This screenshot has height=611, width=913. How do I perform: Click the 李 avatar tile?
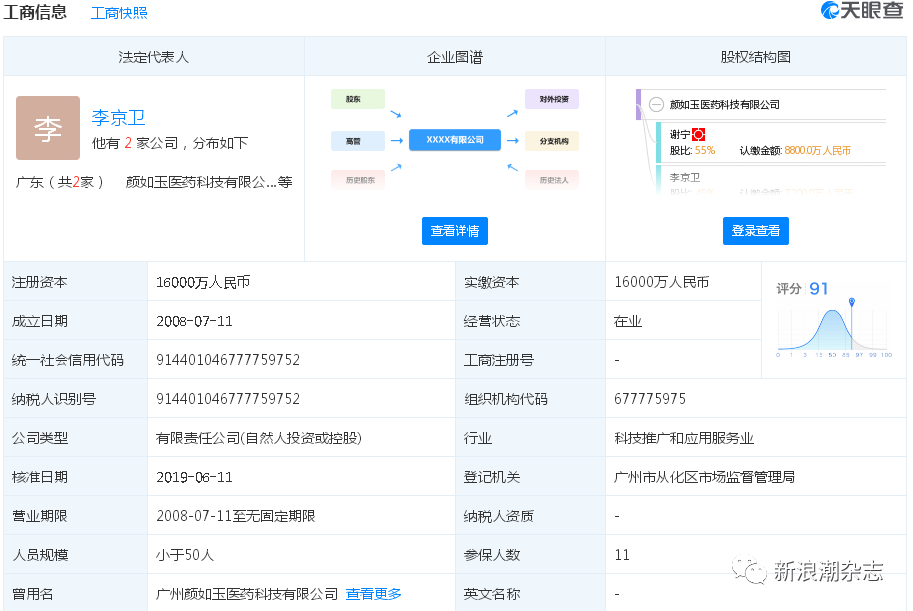click(48, 128)
